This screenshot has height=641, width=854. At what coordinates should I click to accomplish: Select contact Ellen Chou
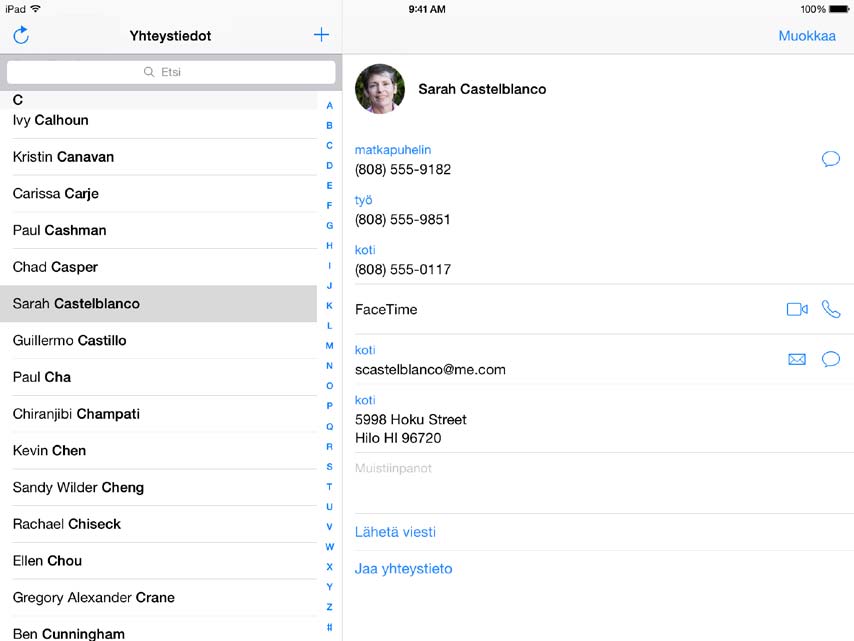point(158,561)
